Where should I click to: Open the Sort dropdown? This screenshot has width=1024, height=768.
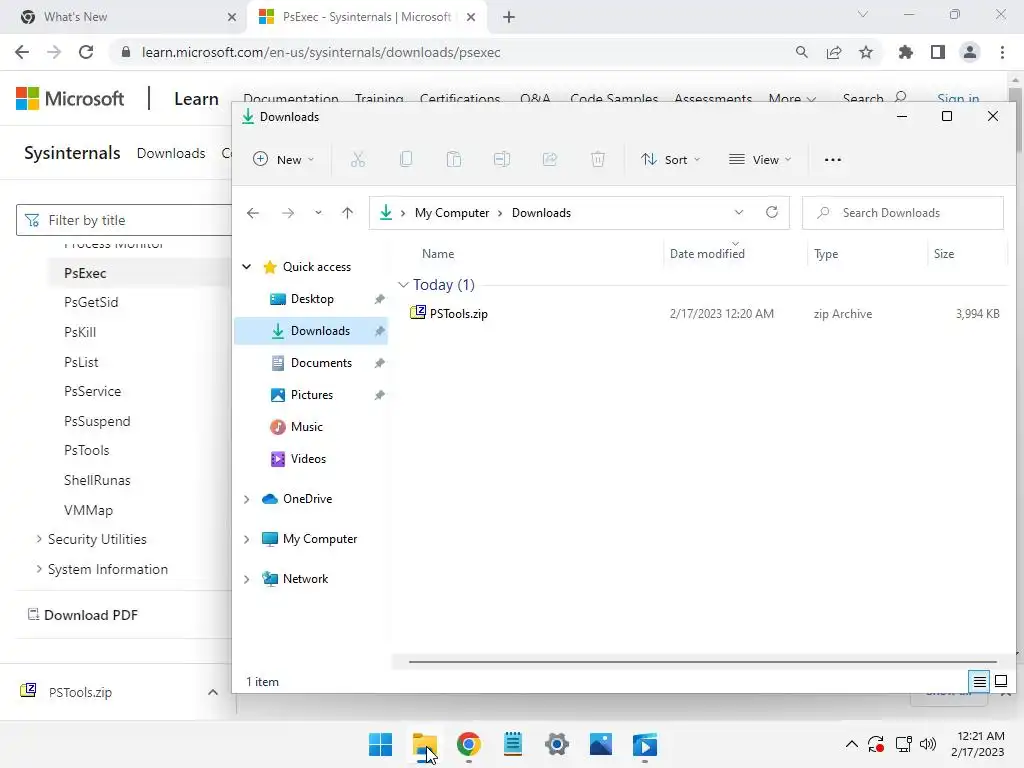(x=671, y=159)
